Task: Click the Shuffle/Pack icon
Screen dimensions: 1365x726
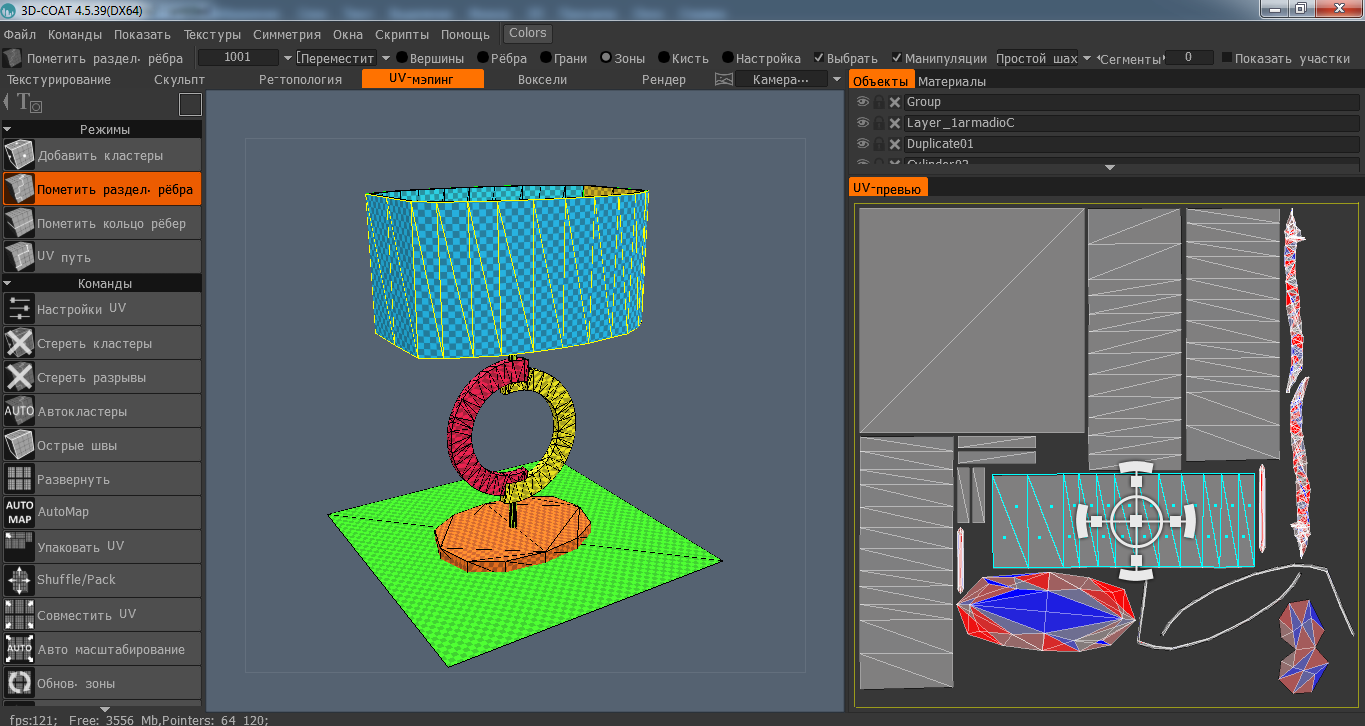Action: pyautogui.click(x=19, y=580)
